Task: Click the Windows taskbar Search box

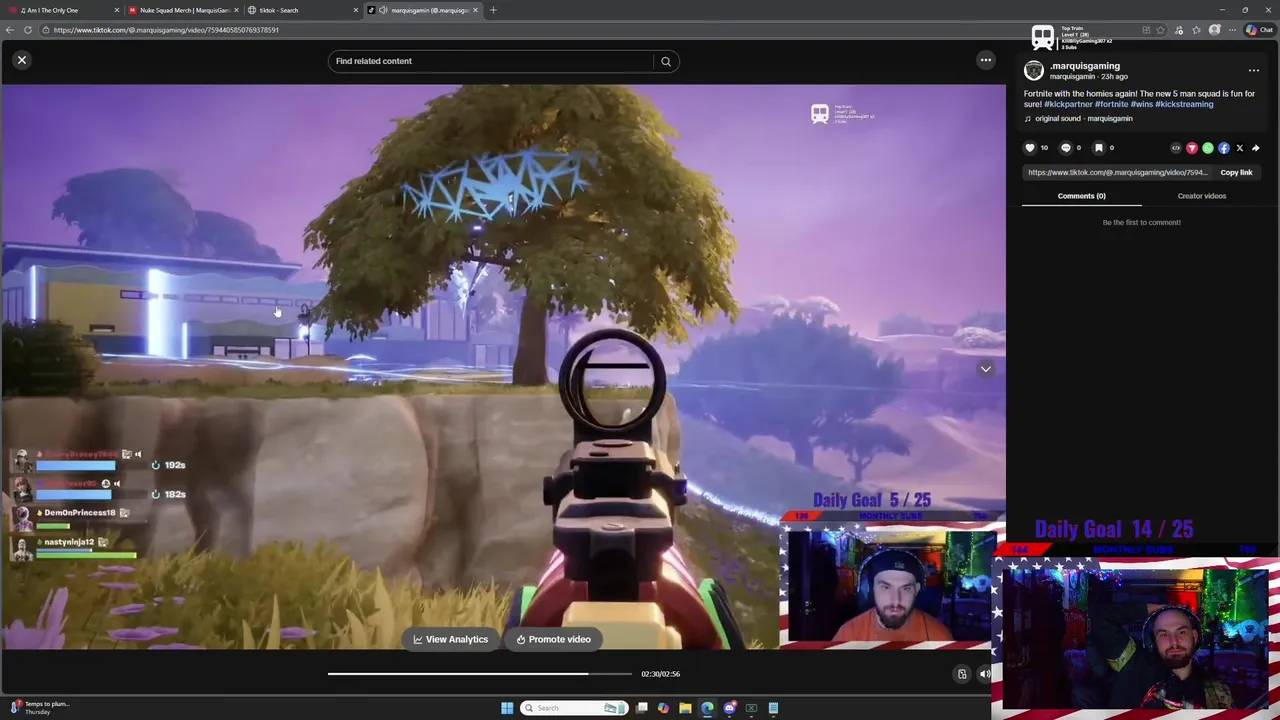Action: pyautogui.click(x=574, y=708)
